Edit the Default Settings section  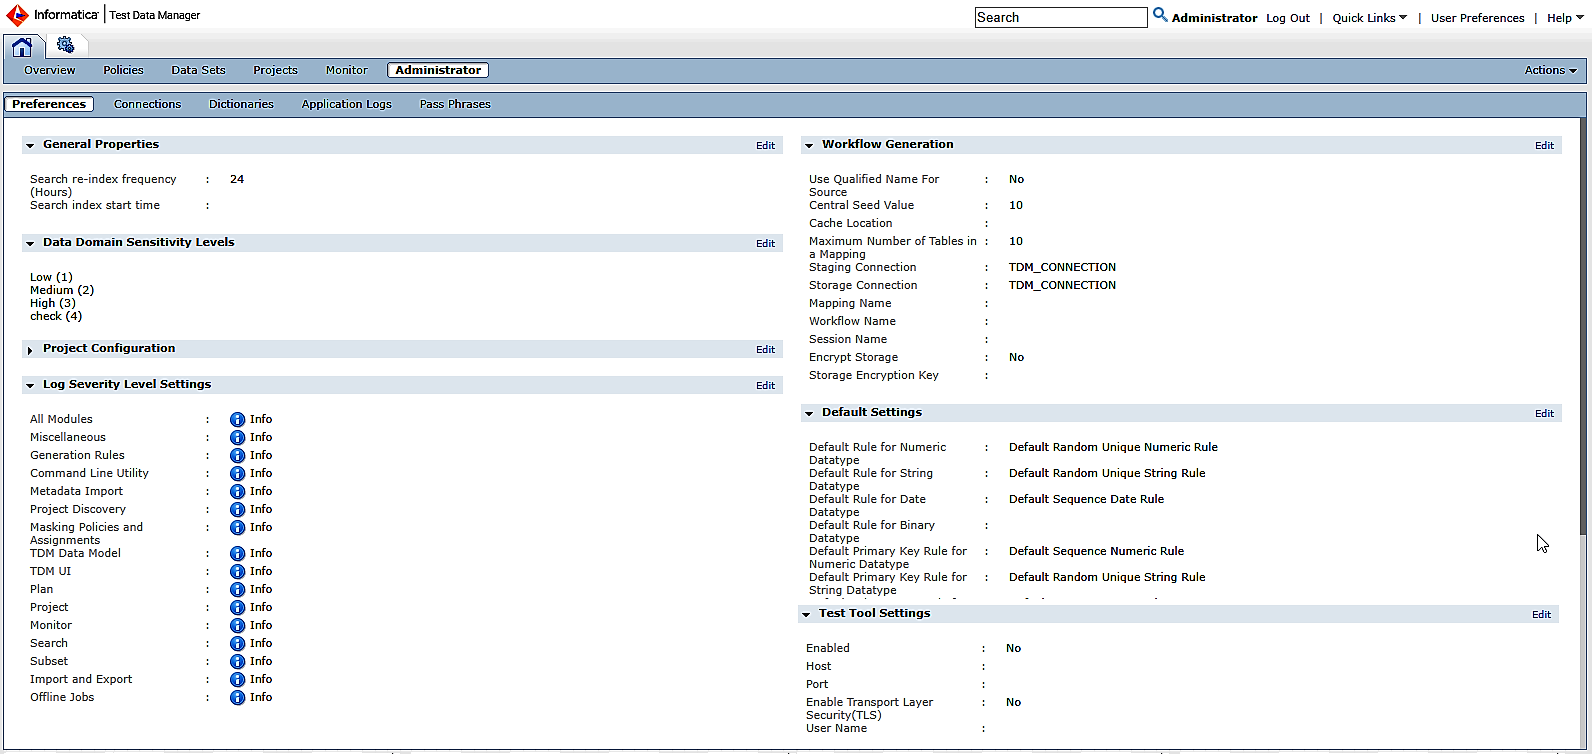[1544, 414]
